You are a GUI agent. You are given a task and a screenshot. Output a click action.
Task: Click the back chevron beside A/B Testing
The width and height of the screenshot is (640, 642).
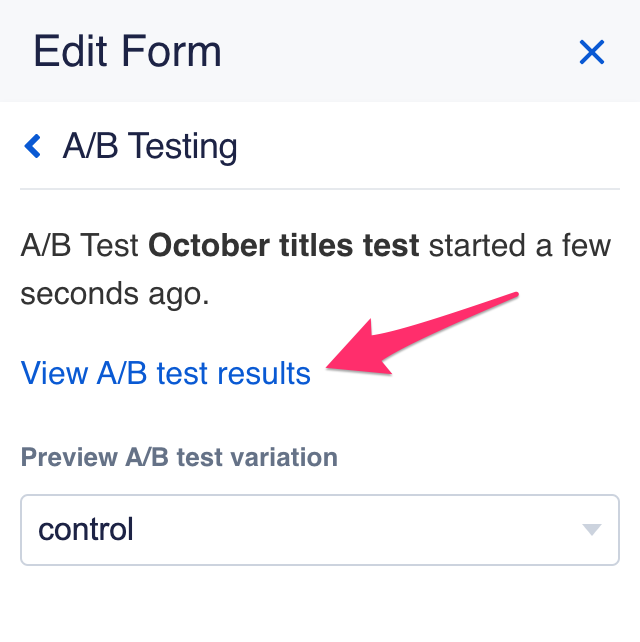coord(33,147)
